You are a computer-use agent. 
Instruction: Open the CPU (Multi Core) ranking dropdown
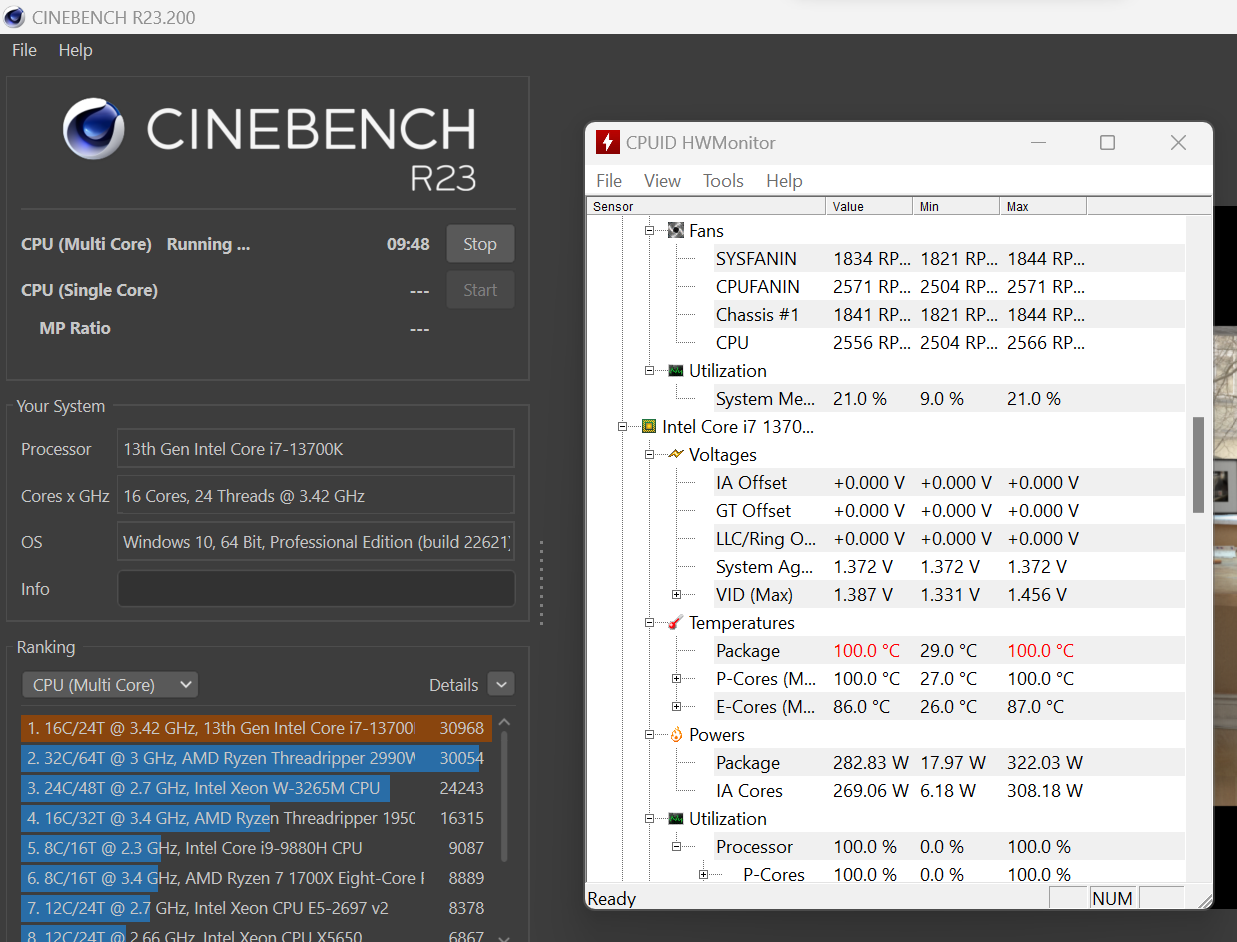click(x=110, y=685)
